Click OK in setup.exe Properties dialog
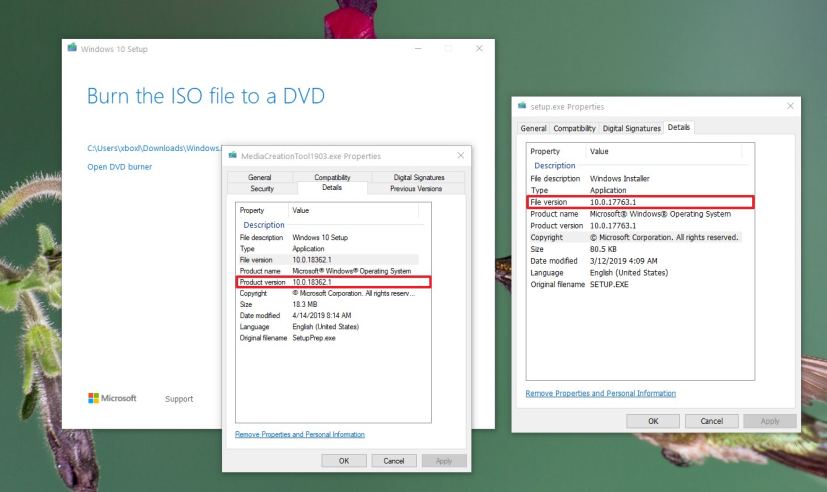 pos(653,421)
